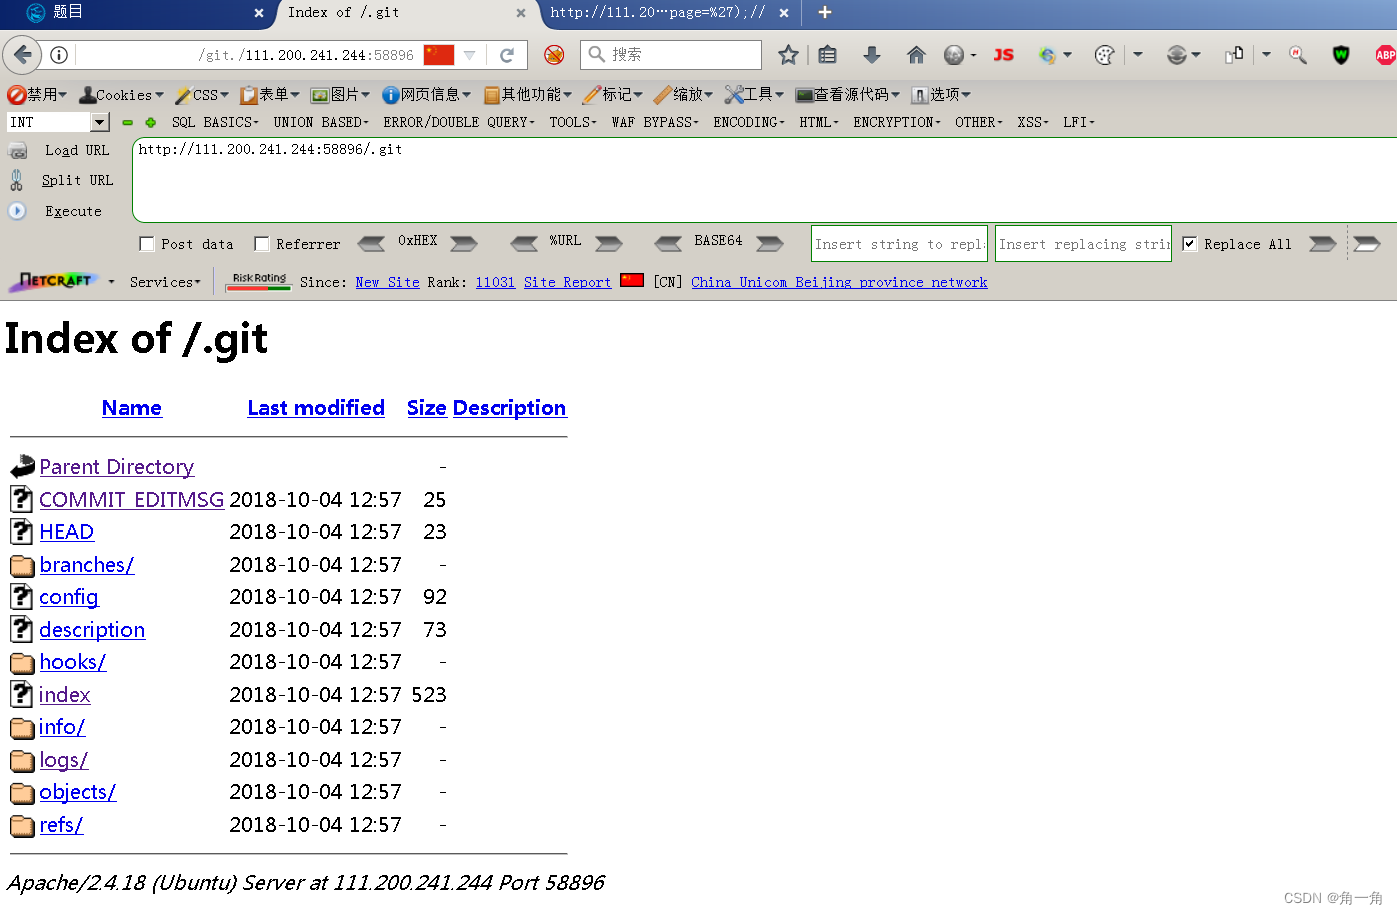
Task: Reload the current page
Action: pos(507,55)
